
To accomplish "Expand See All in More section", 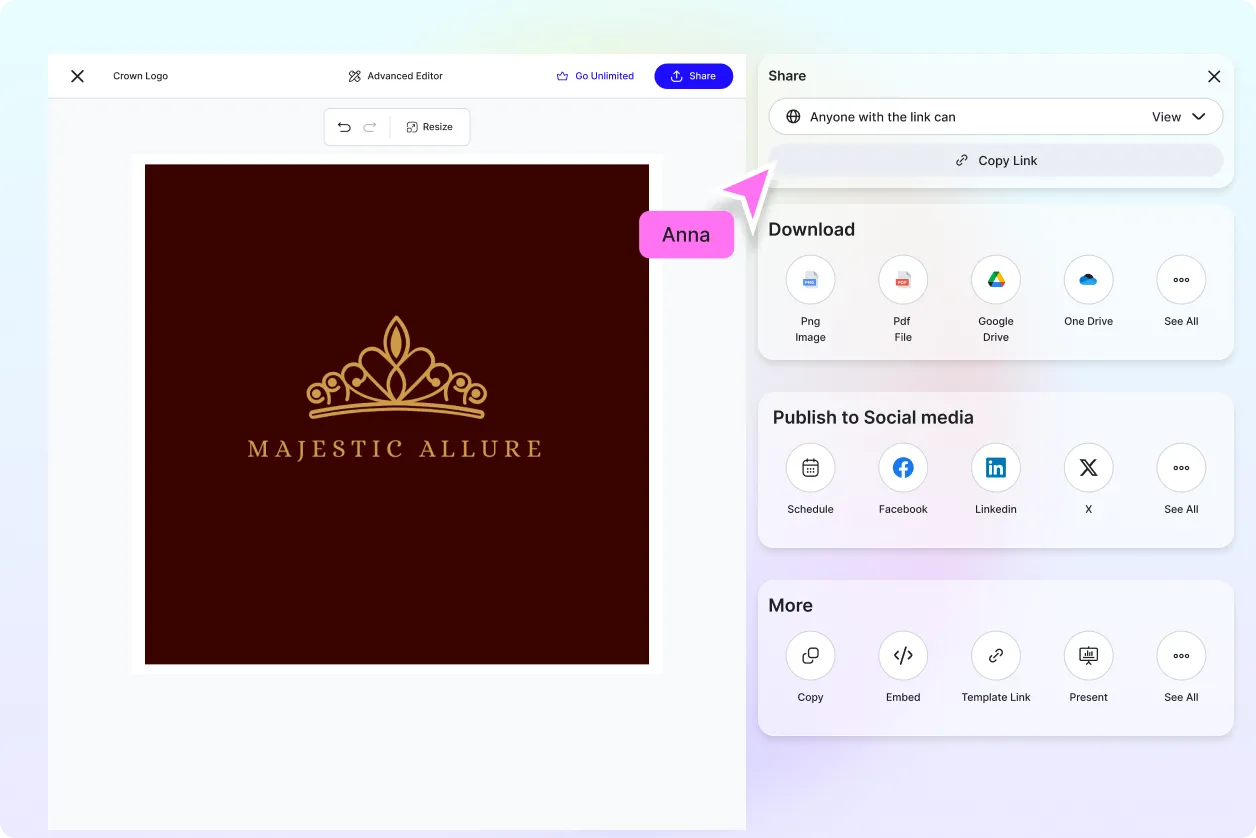I will point(1181,656).
